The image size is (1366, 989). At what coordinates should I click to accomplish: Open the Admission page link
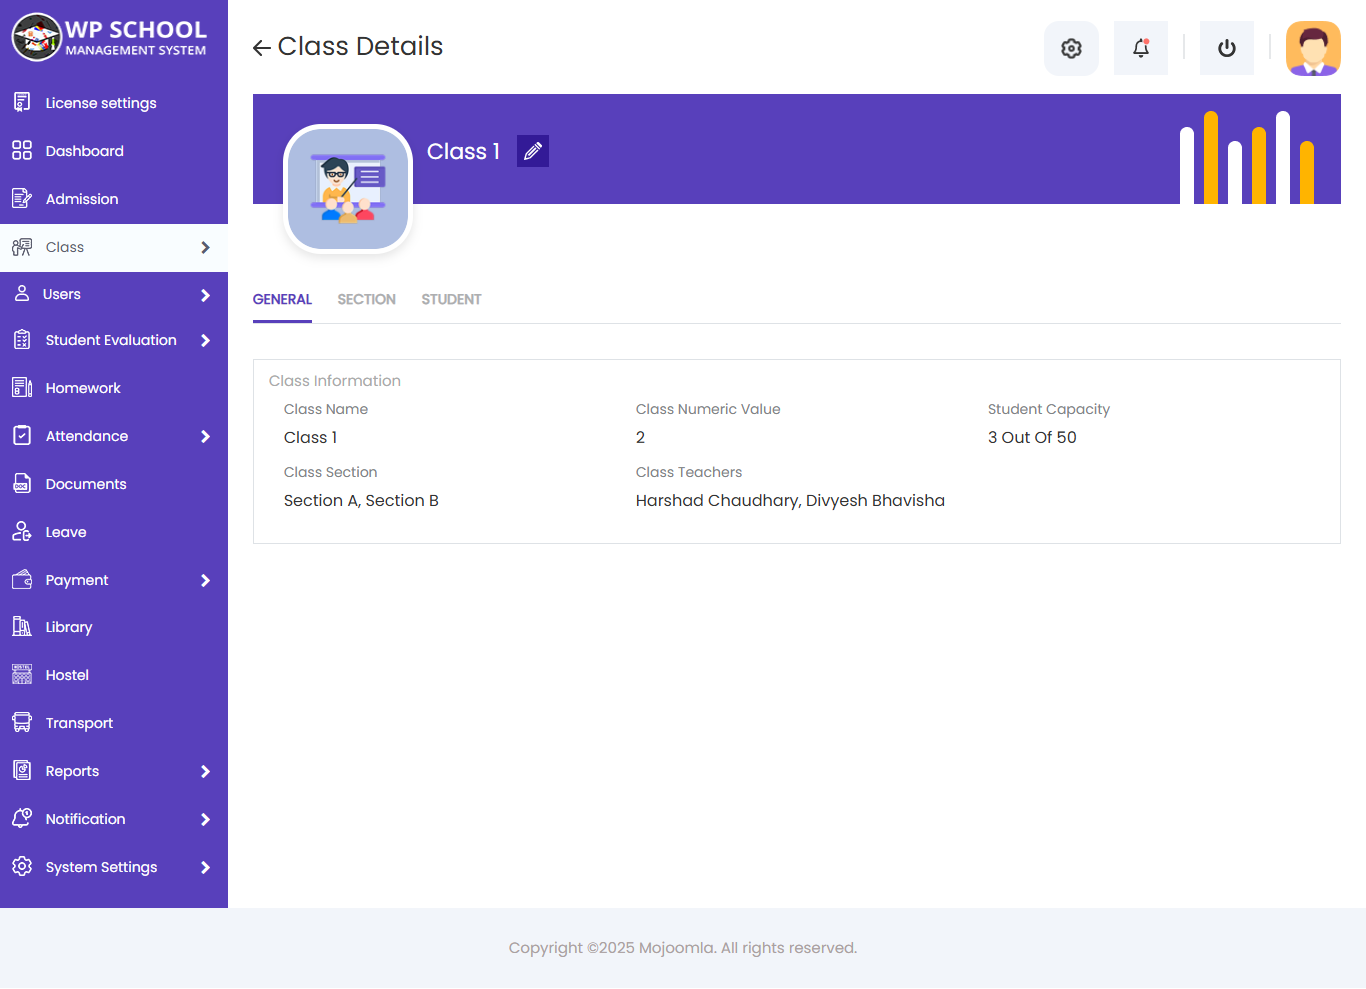(114, 199)
